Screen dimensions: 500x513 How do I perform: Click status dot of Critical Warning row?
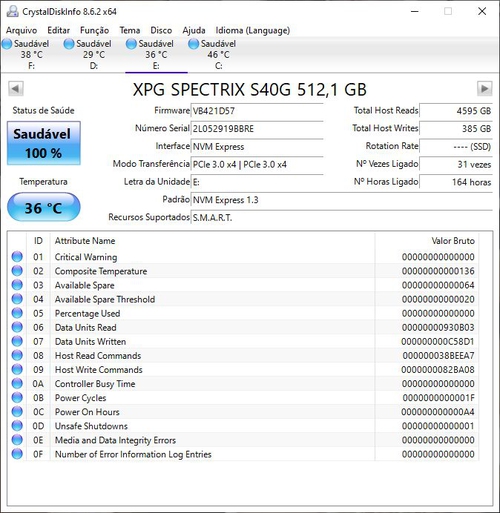pos(17,257)
